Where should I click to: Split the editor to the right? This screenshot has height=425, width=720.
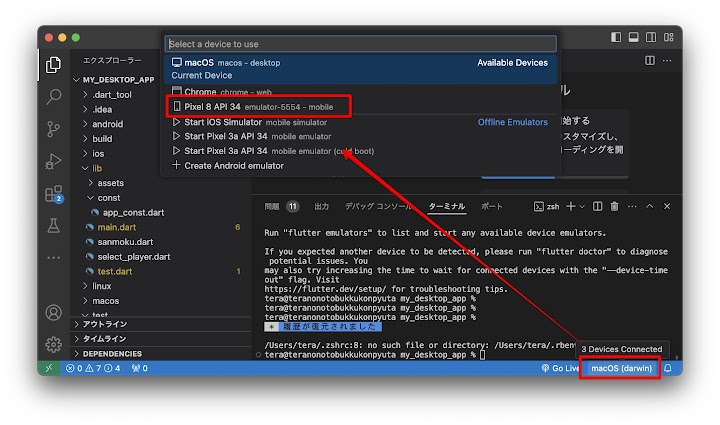click(x=650, y=61)
